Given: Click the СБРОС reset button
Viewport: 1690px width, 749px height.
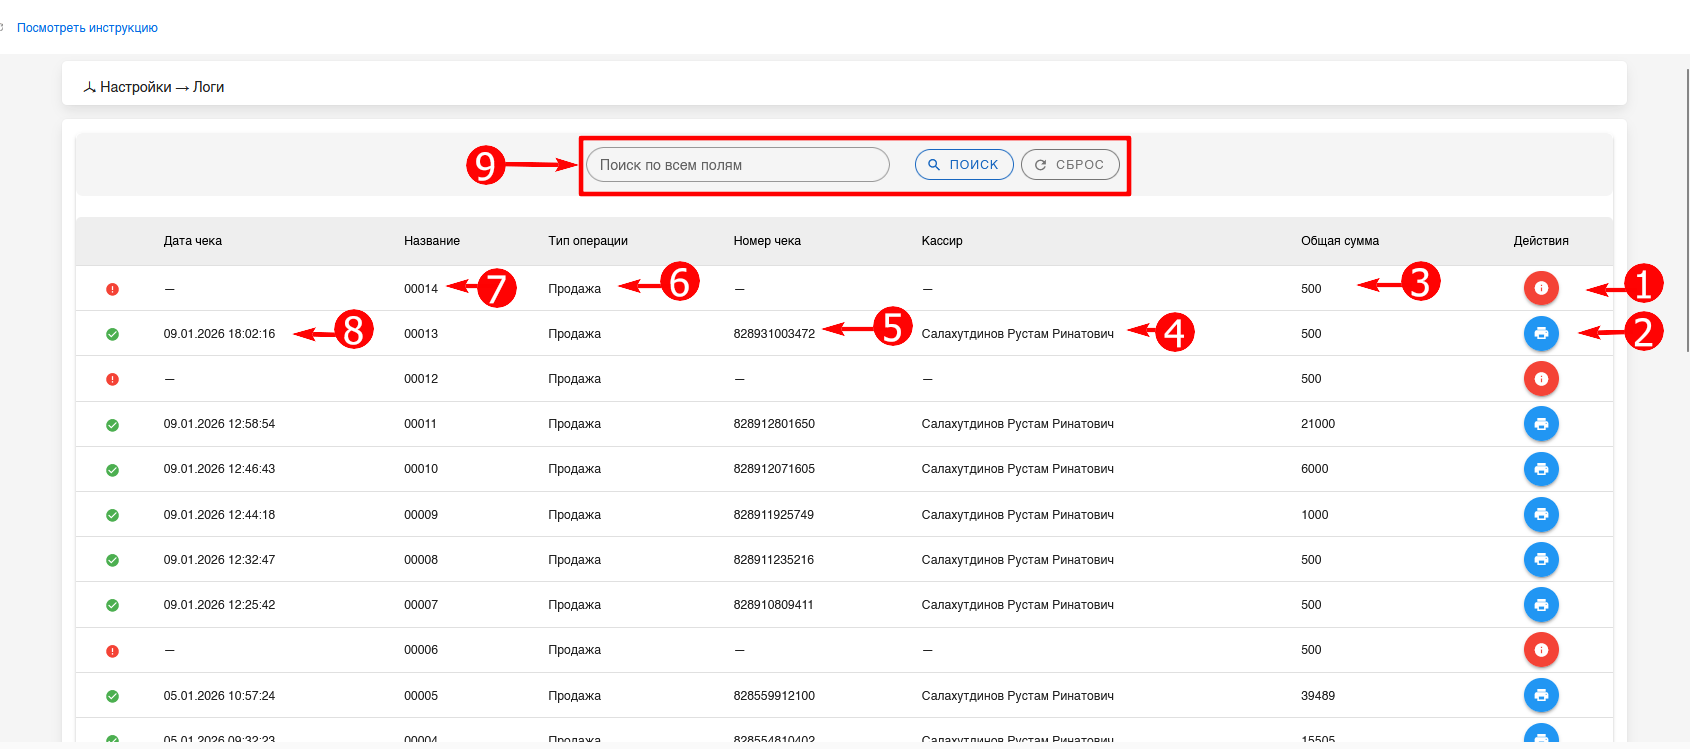Looking at the screenshot, I should pos(1070,165).
